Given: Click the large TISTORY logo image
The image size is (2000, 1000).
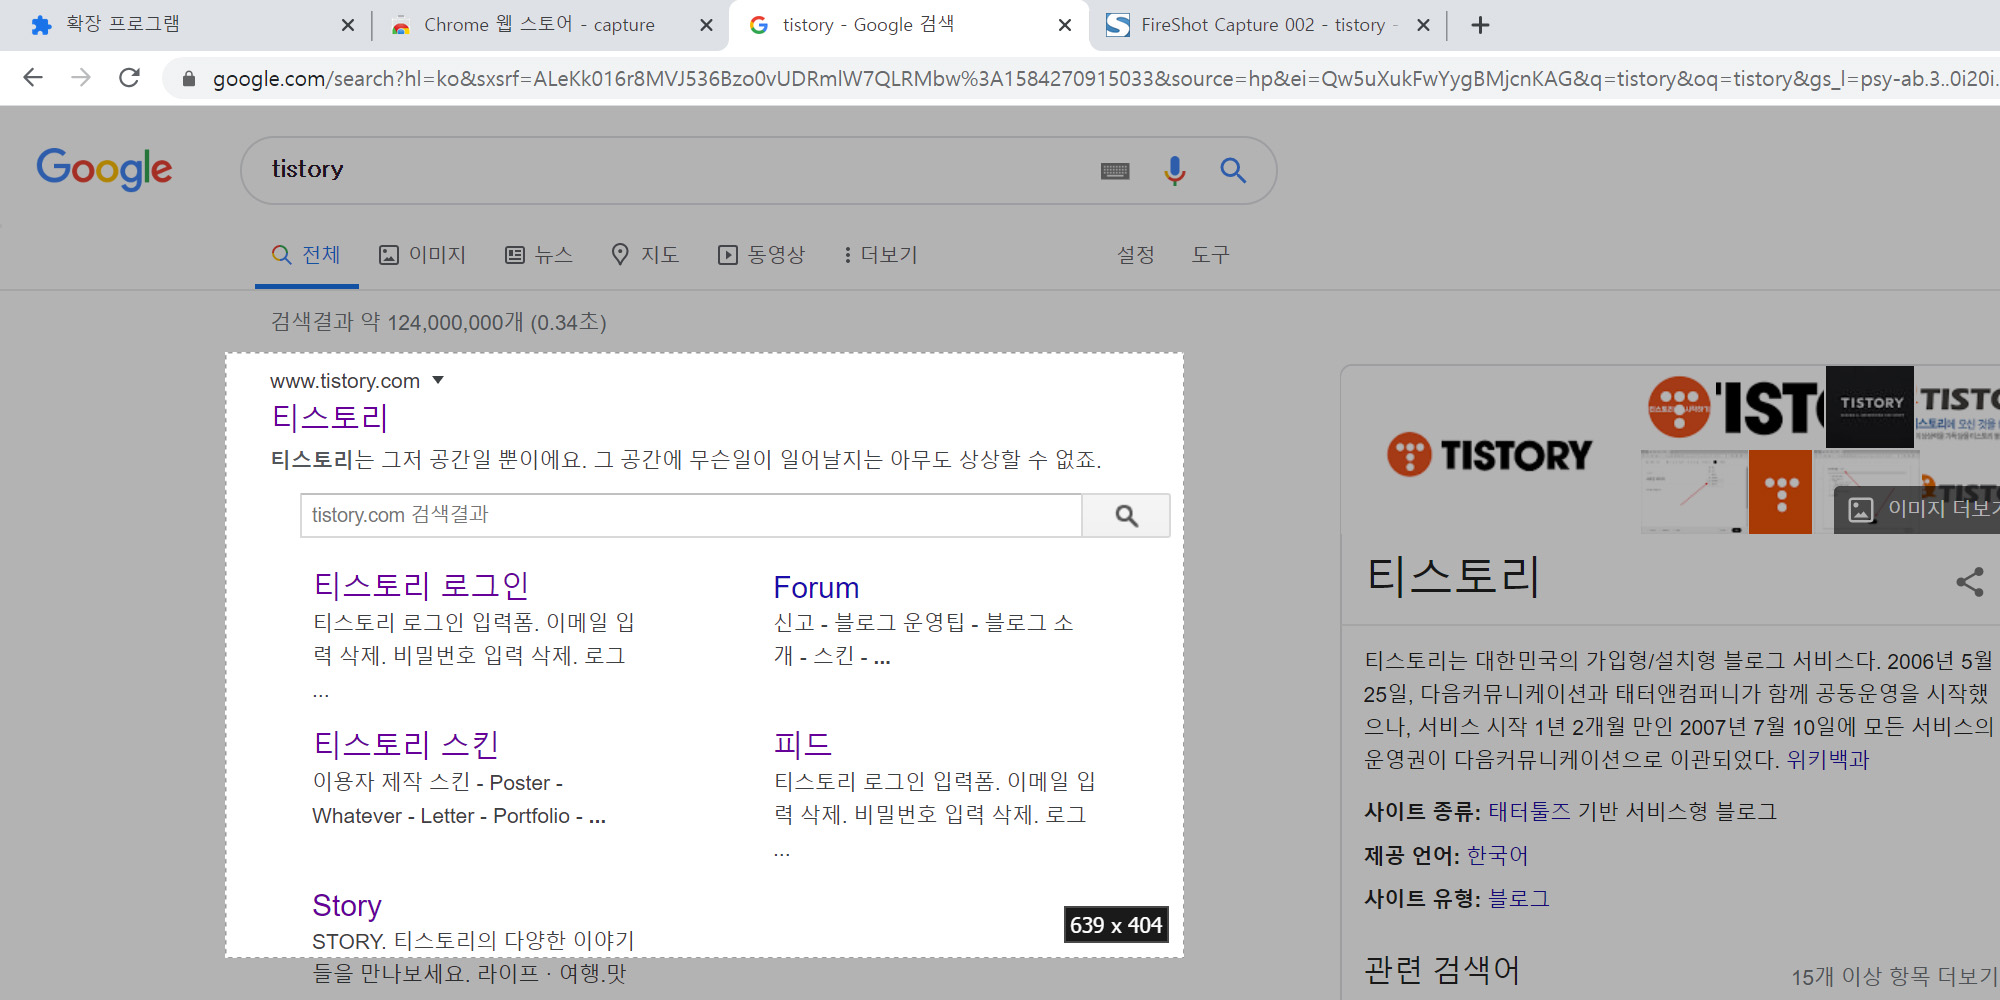Looking at the screenshot, I should [x=1489, y=455].
